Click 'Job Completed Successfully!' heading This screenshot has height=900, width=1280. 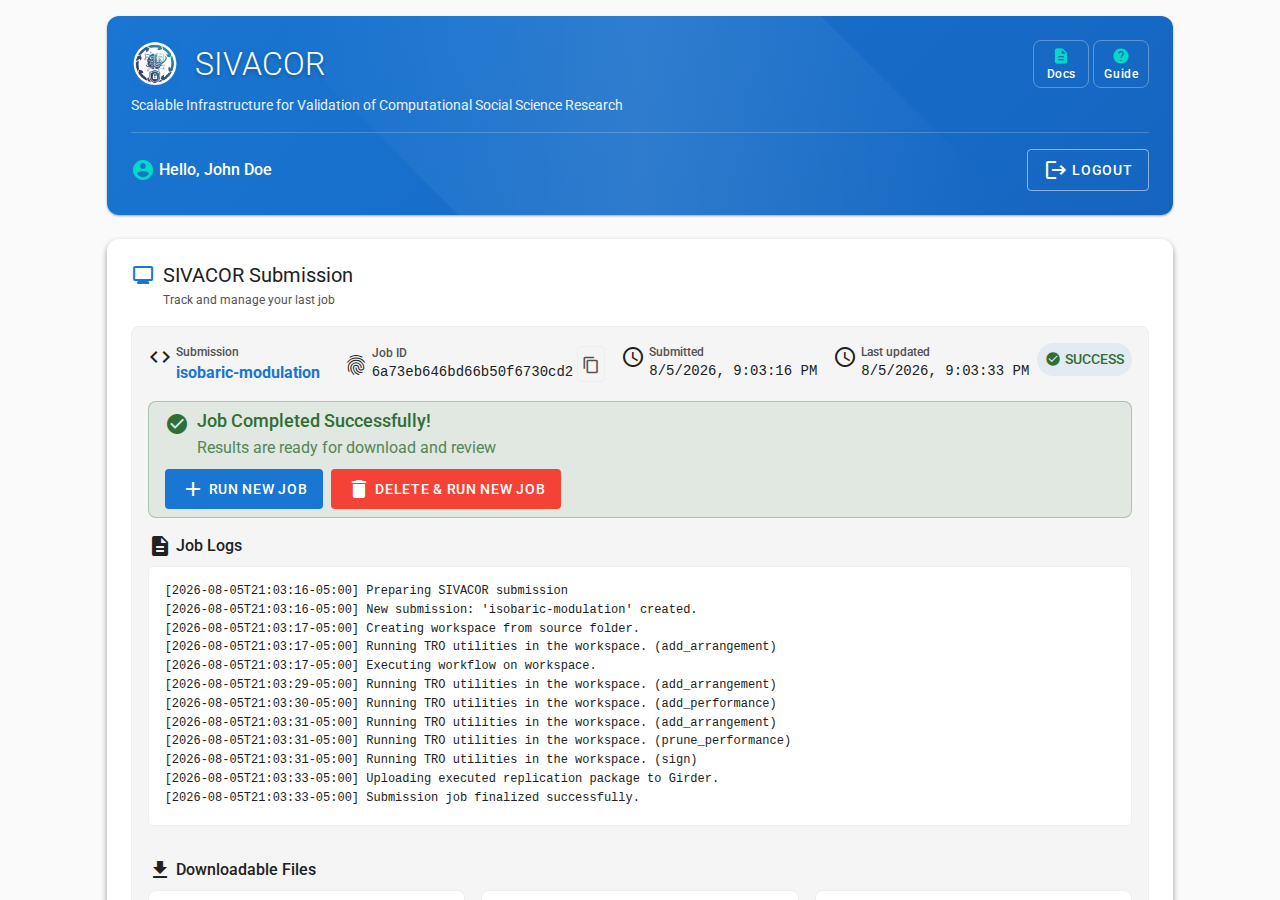click(314, 421)
